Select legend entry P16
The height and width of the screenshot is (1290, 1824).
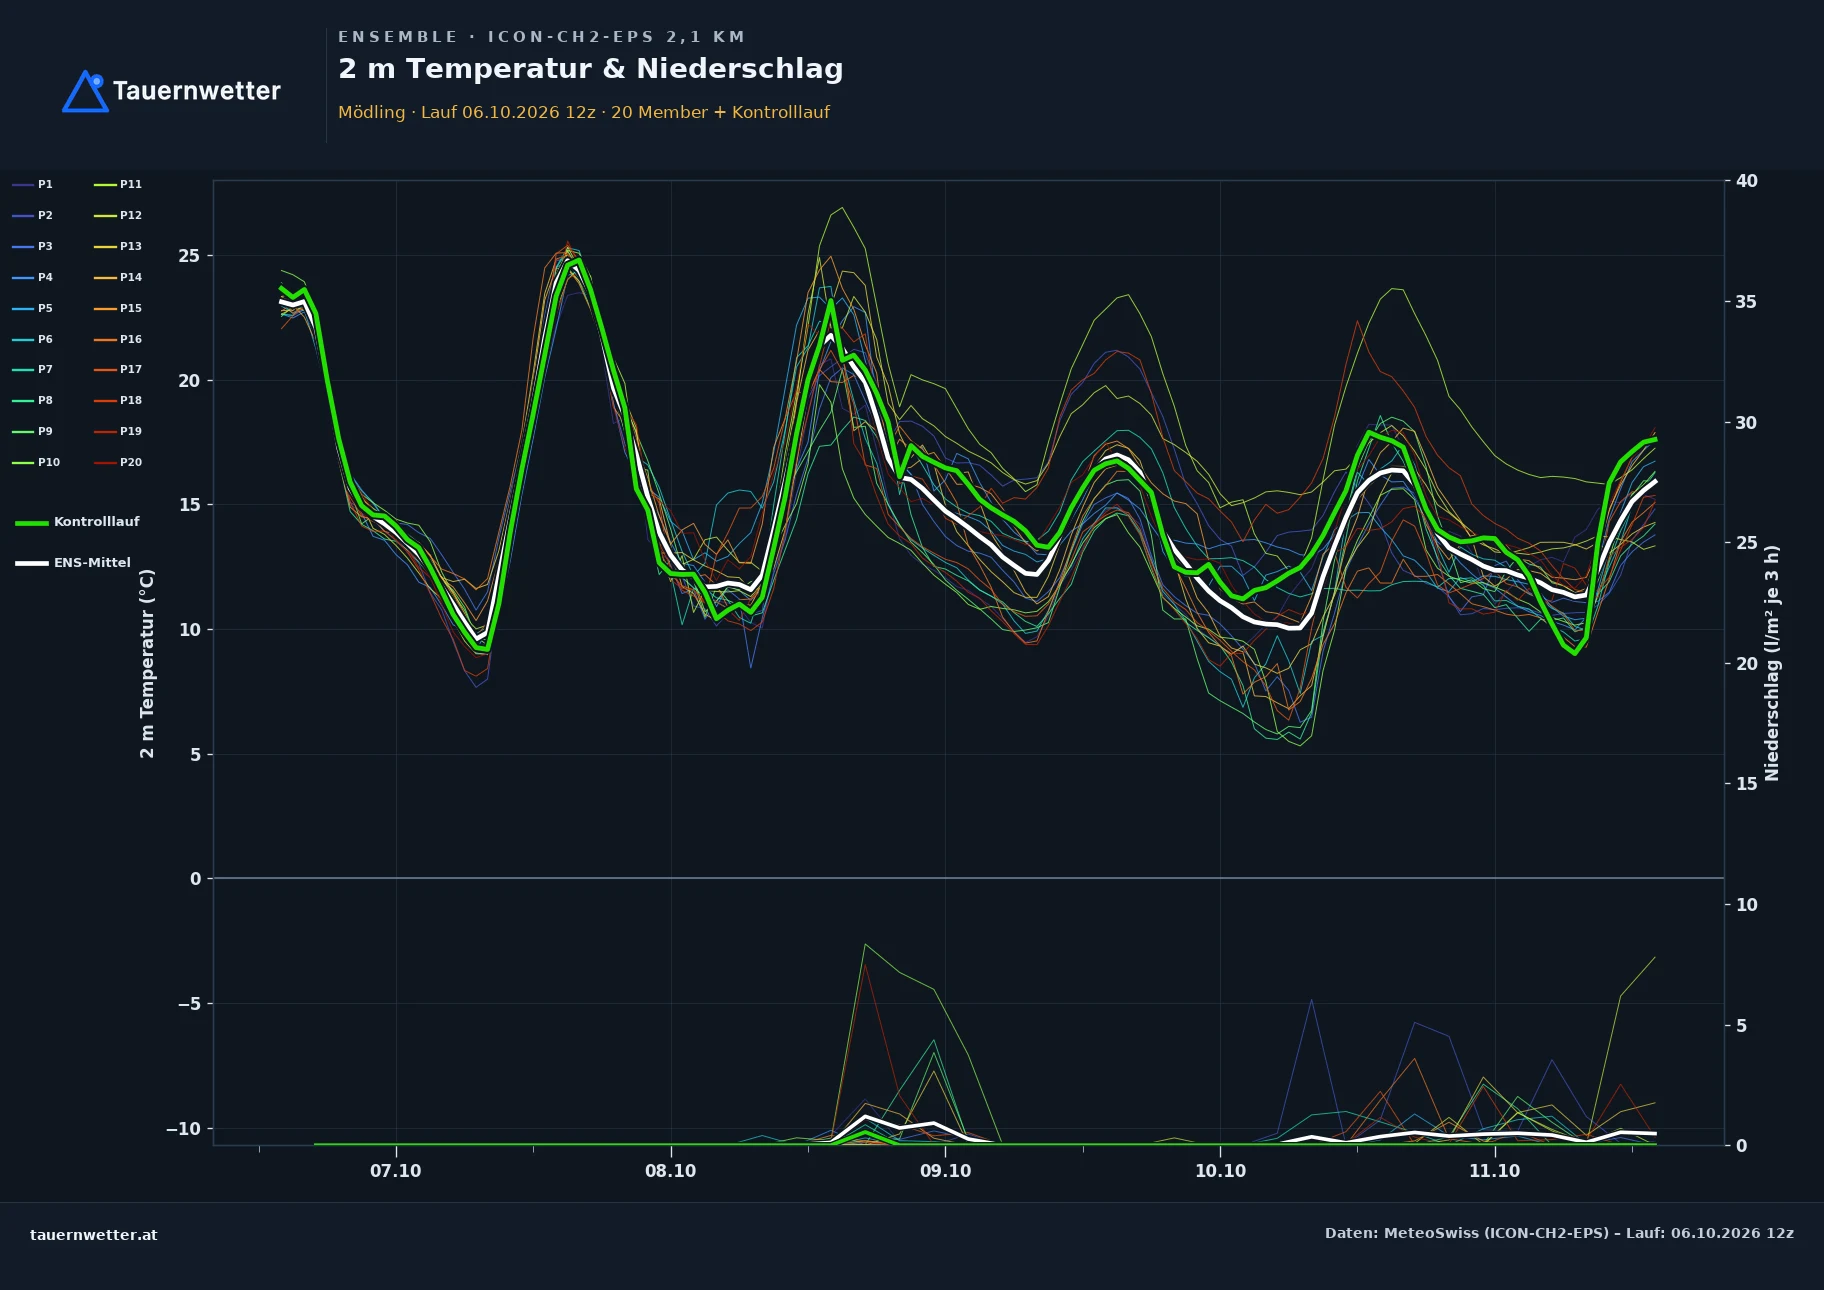(x=118, y=339)
